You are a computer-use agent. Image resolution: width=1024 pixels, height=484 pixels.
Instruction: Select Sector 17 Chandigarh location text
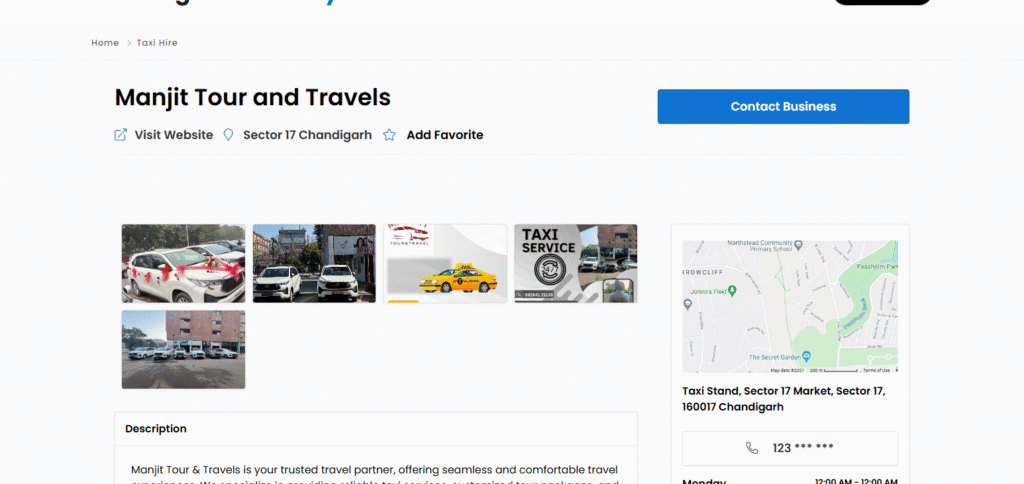308,135
